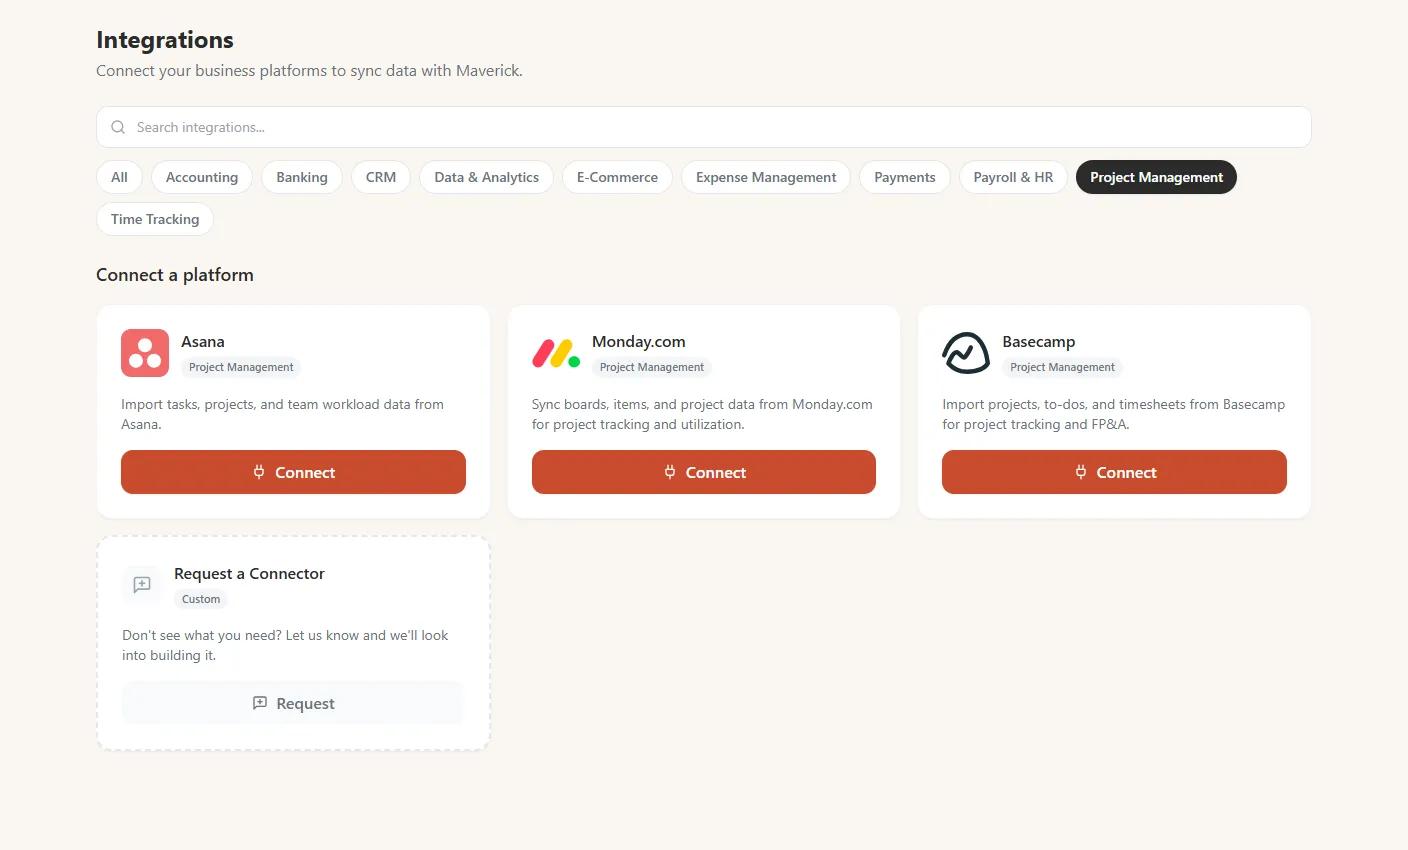
Task: Select the Payments filter
Action: [x=905, y=177]
